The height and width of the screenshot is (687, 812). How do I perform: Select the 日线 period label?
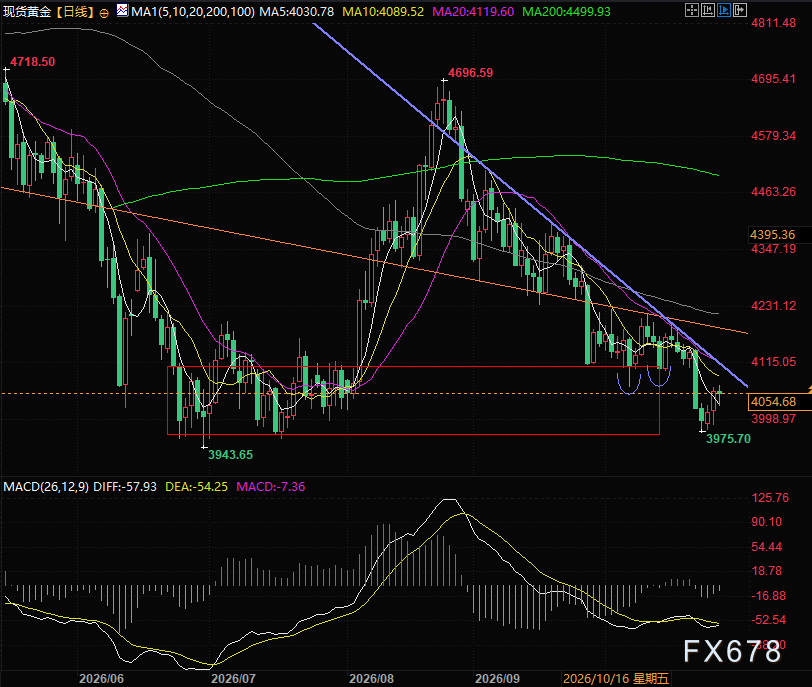pyautogui.click(x=75, y=11)
